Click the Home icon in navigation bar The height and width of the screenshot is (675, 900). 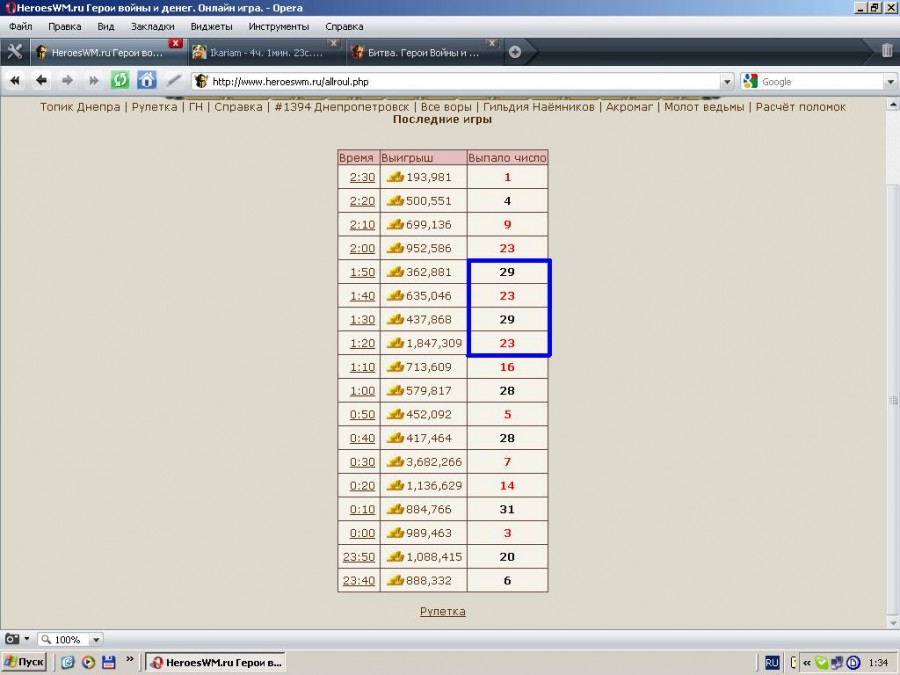pyautogui.click(x=147, y=81)
